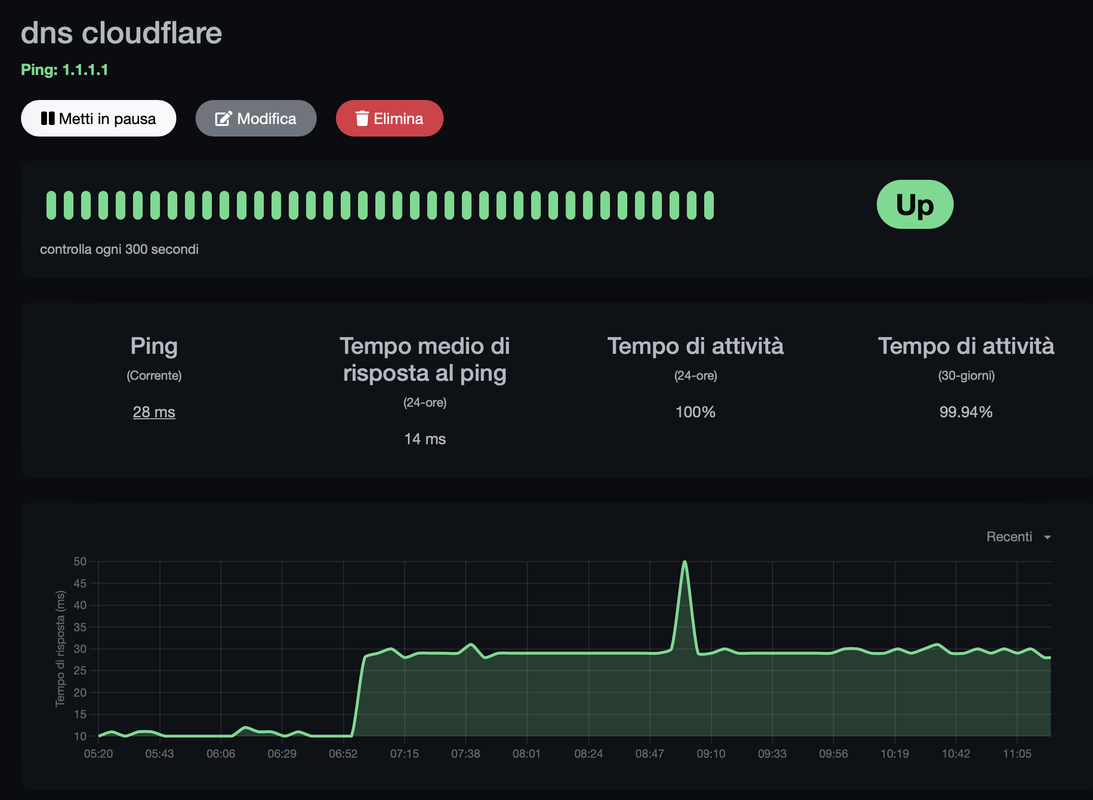
Task: Click the trash icon in Elimina
Action: pos(362,118)
